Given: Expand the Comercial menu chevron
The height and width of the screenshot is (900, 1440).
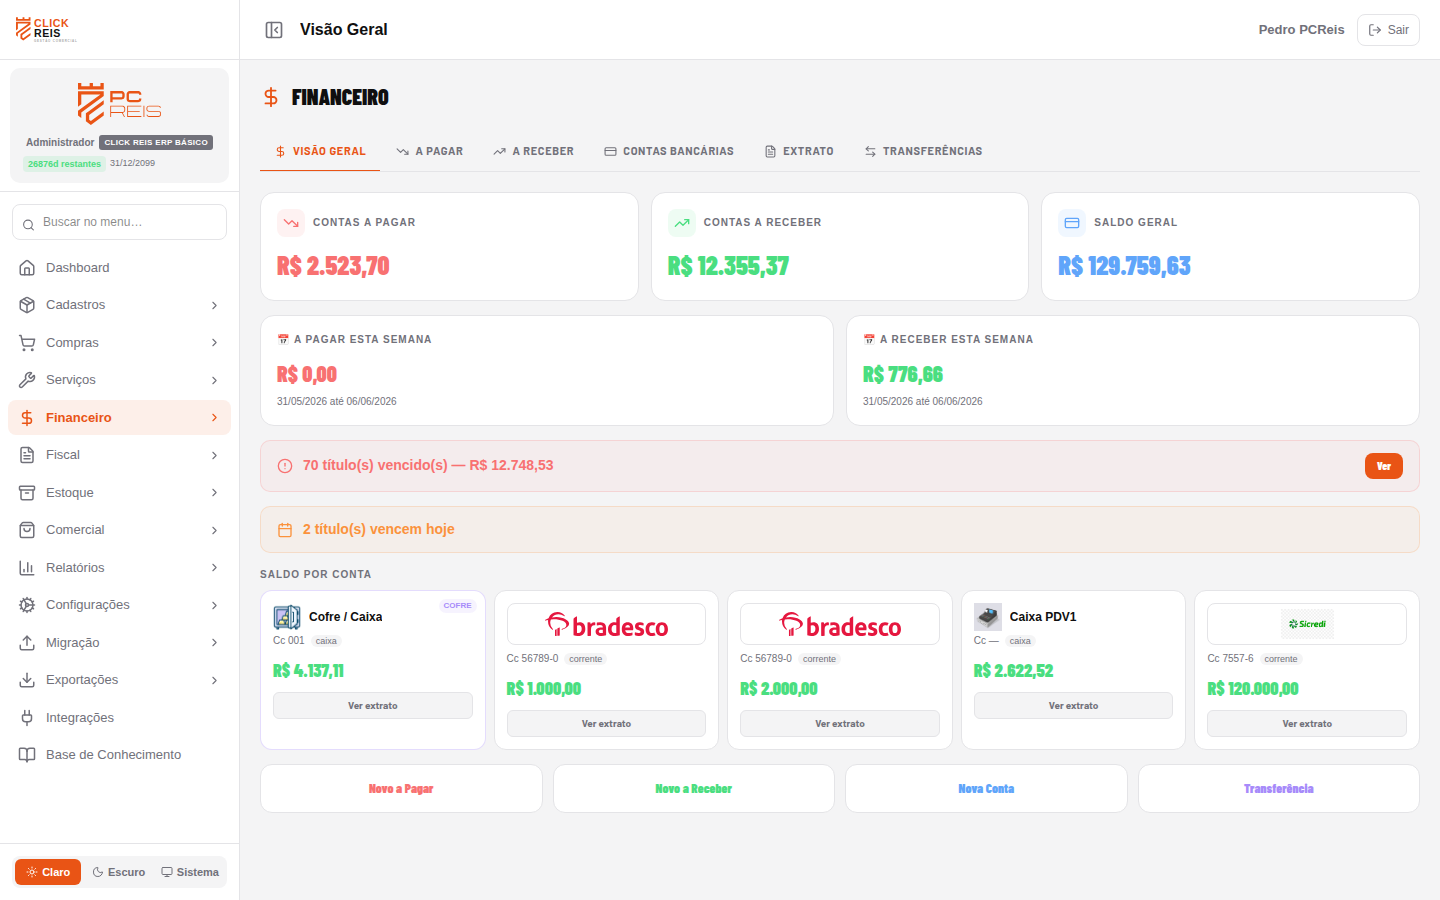Looking at the screenshot, I should pyautogui.click(x=214, y=530).
